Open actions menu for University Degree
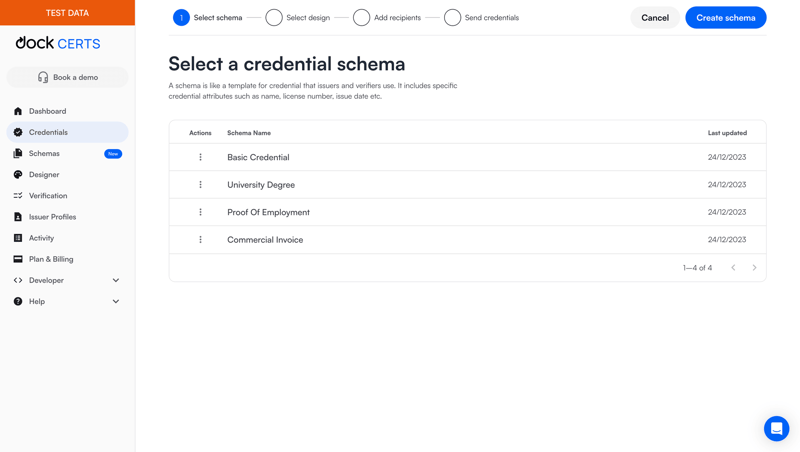This screenshot has height=452, width=800. pos(200,185)
